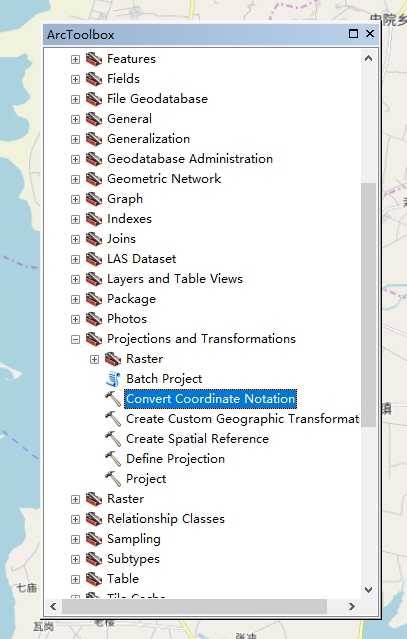Screen dimensions: 407x639
Task: Click the horizontal scrollbar left arrow
Action: pos(53,606)
